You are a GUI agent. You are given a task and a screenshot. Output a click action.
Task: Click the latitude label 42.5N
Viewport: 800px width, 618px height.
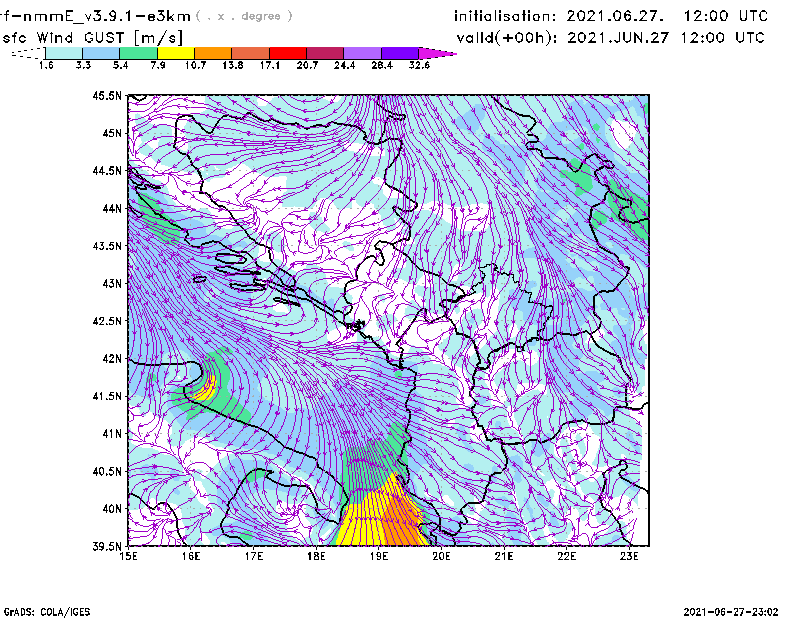[107, 321]
